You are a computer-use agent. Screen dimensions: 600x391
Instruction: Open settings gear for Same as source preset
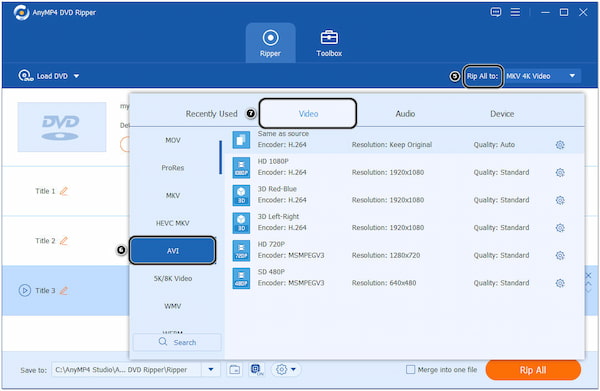tap(560, 145)
